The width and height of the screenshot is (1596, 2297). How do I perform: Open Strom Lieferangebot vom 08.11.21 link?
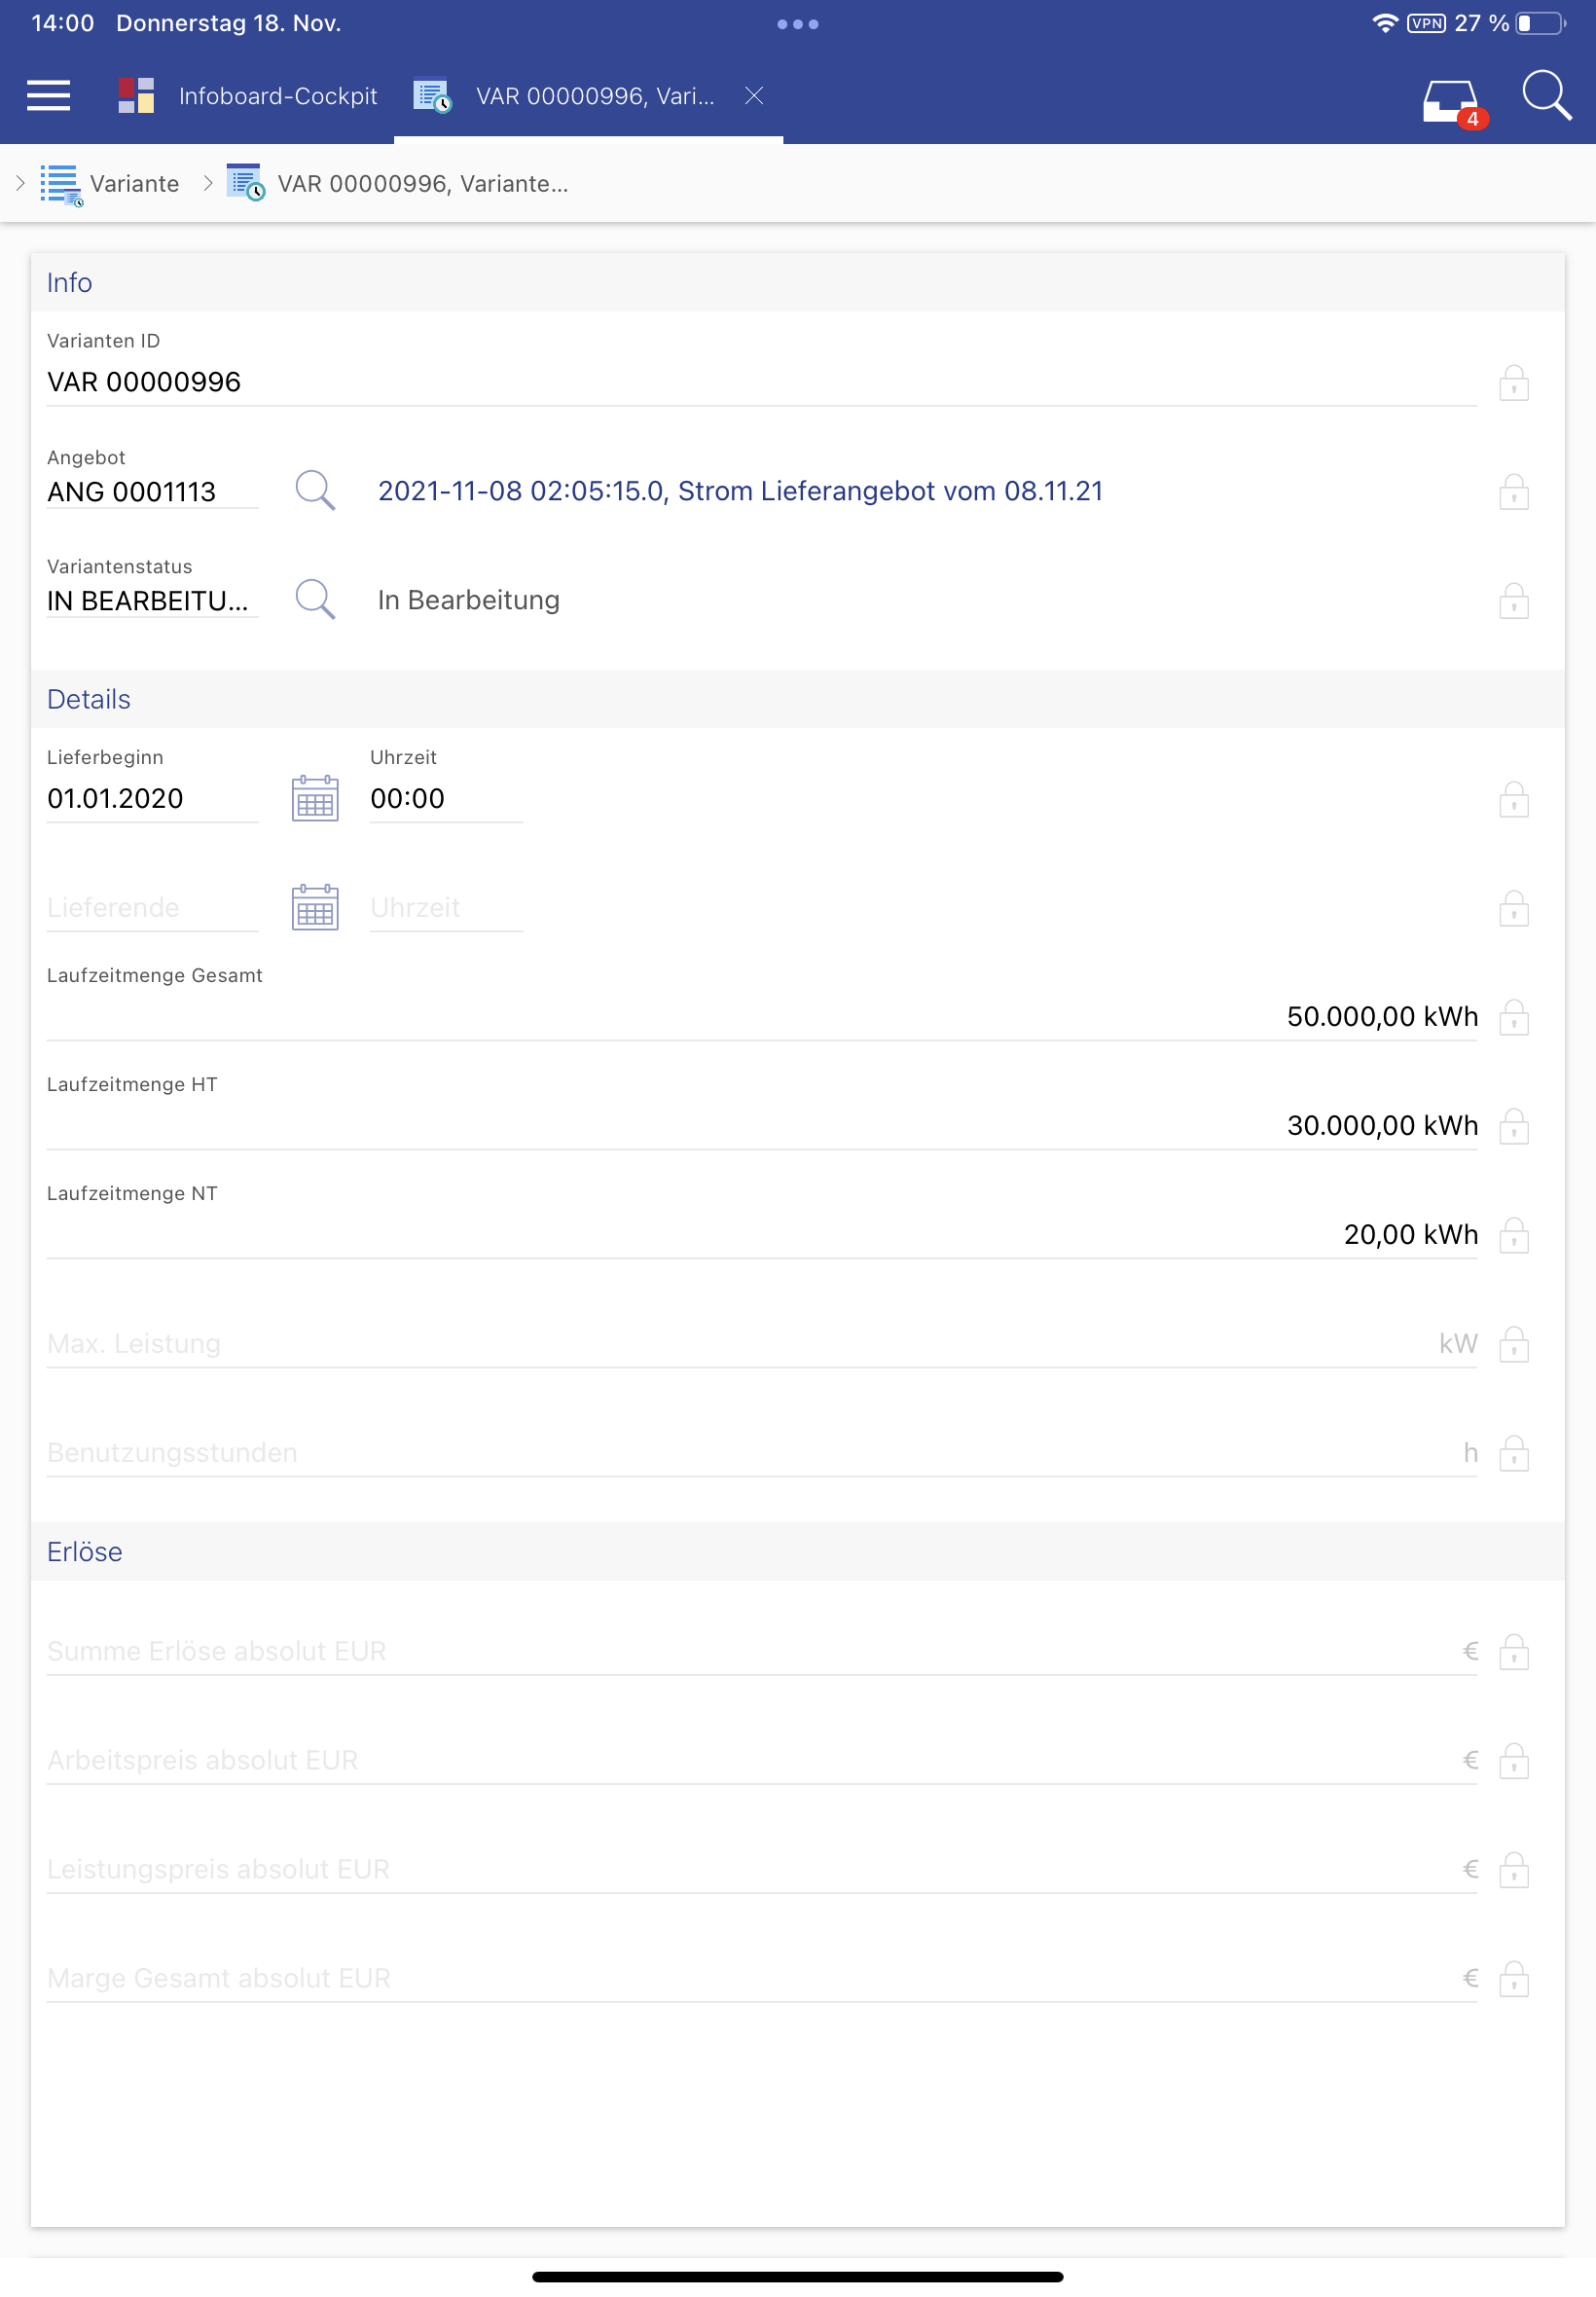click(x=740, y=491)
